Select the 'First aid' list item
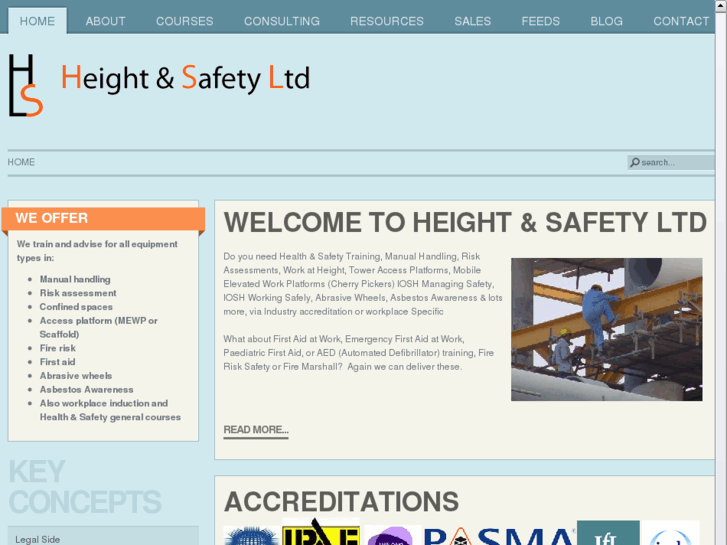This screenshot has width=727, height=545. pos(57,362)
